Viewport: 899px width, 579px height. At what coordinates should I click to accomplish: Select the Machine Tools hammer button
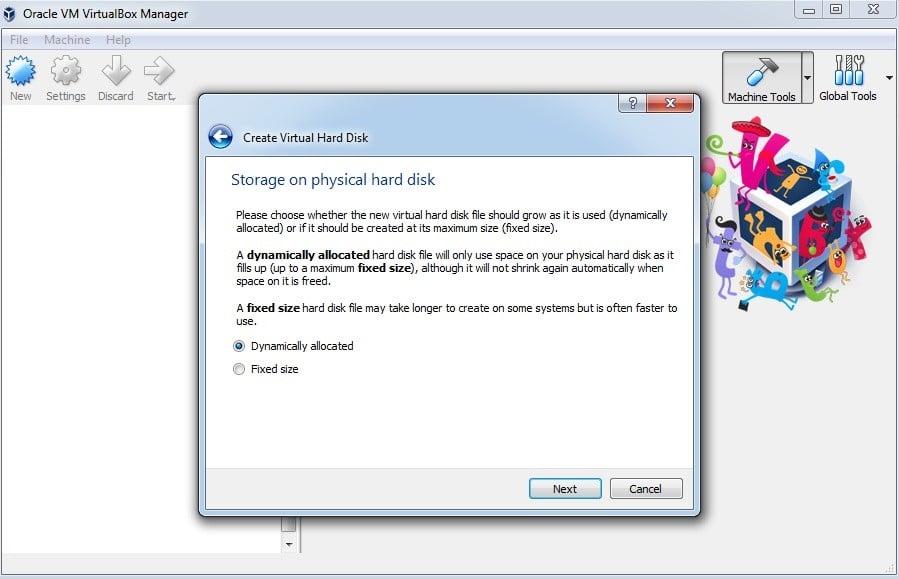click(x=761, y=78)
